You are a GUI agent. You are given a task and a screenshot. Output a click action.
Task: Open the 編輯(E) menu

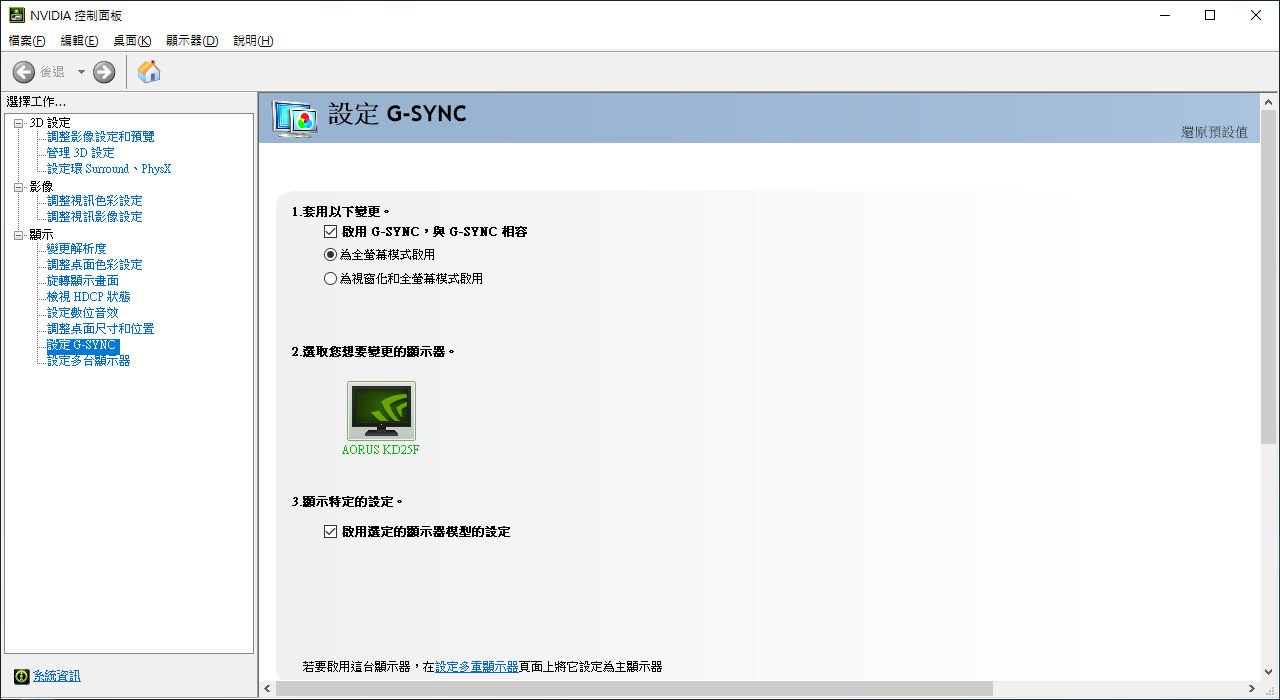tap(79, 41)
